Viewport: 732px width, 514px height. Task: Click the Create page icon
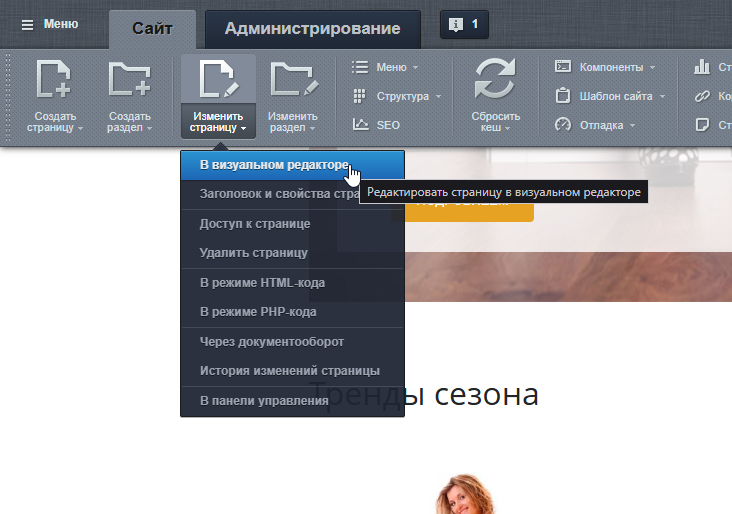coord(53,81)
